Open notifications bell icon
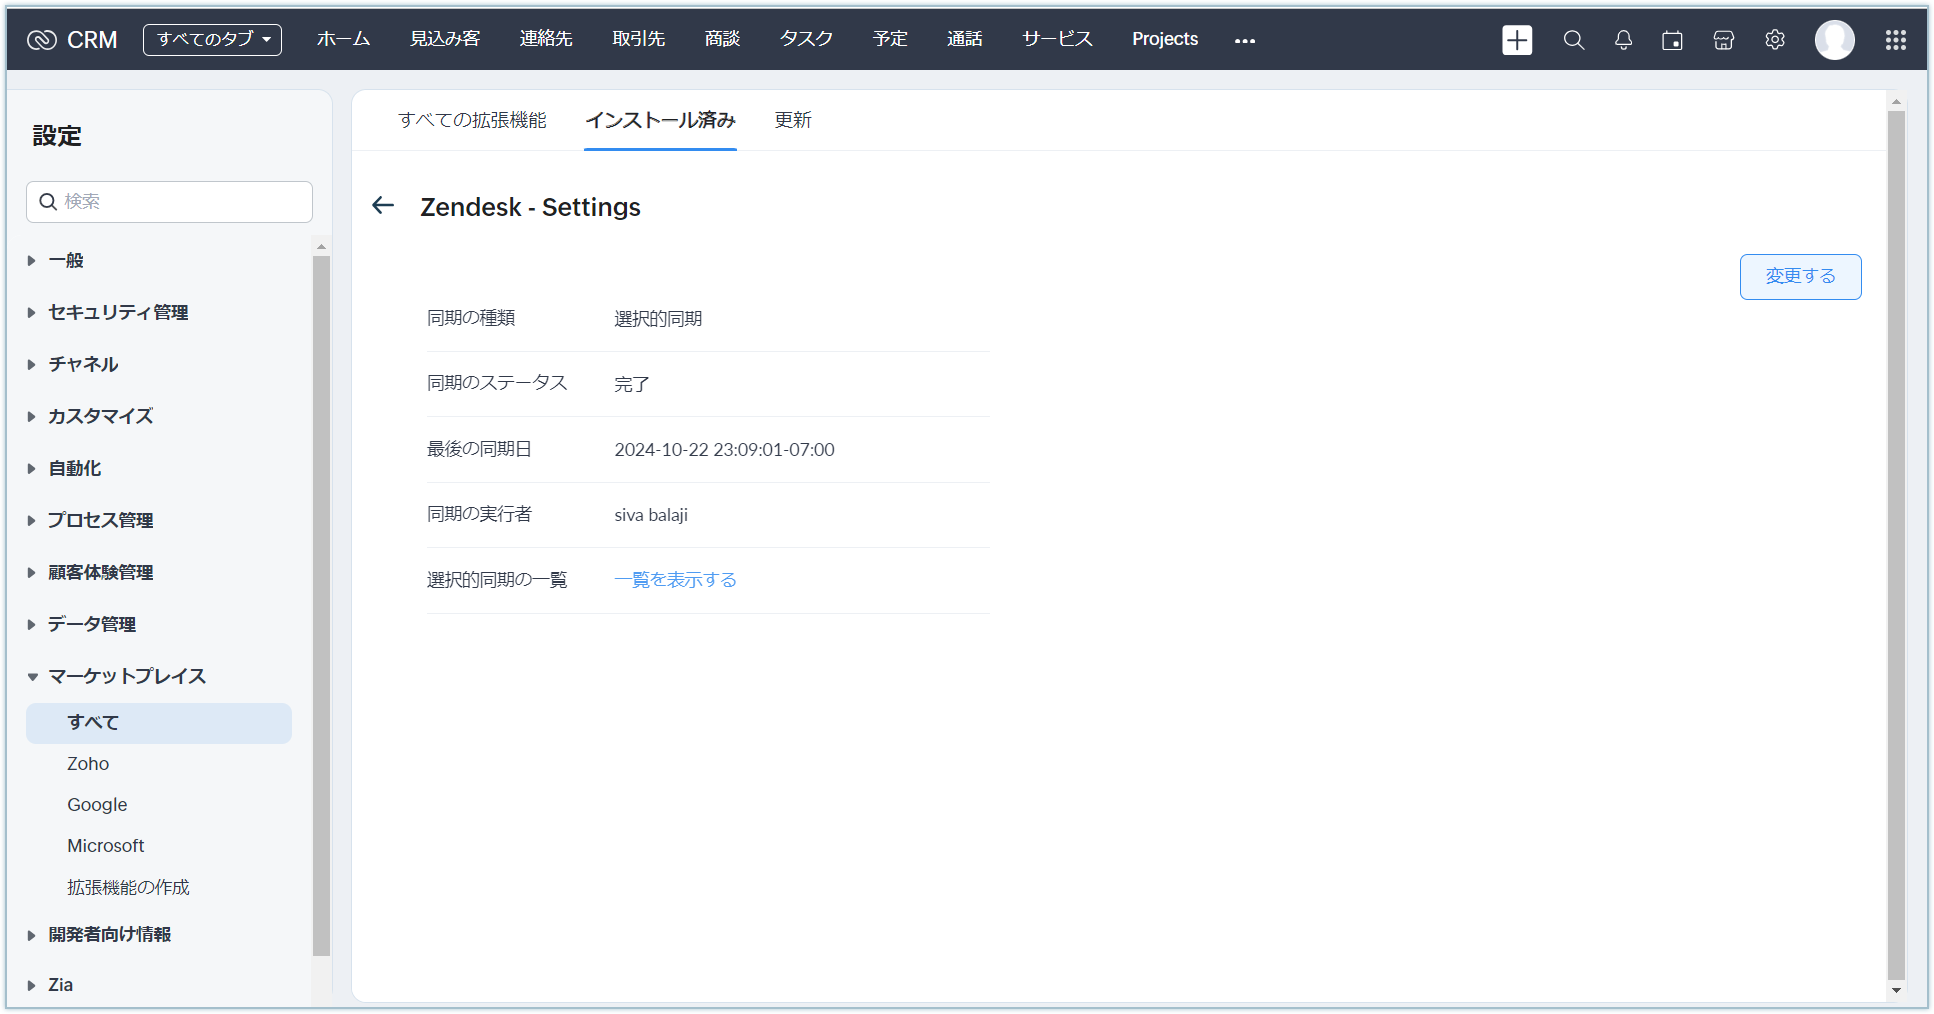 [x=1623, y=40]
